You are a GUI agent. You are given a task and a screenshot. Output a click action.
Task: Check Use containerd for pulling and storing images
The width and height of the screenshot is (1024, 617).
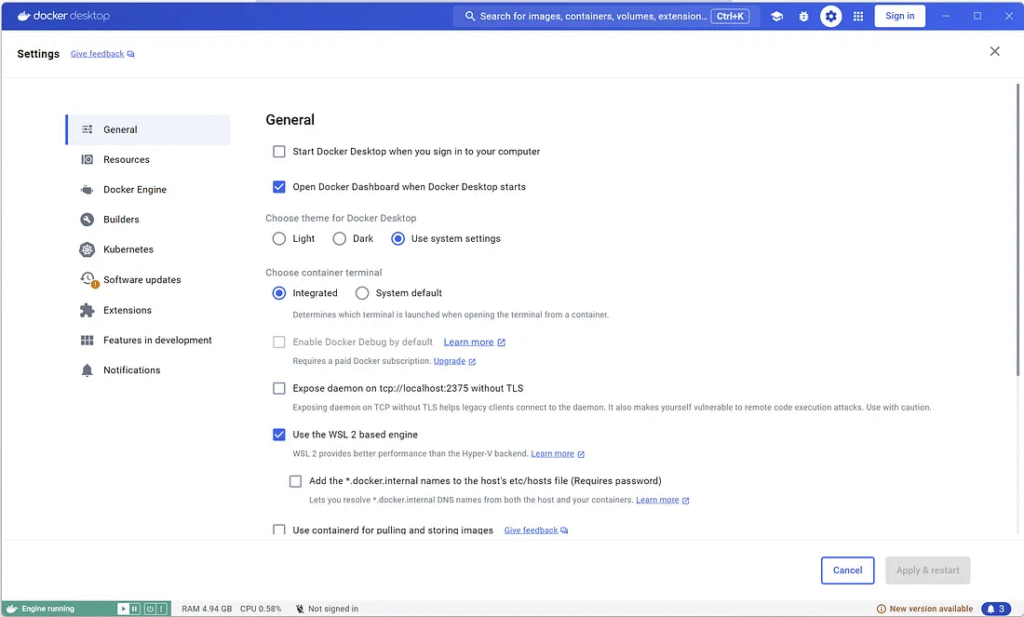point(279,530)
